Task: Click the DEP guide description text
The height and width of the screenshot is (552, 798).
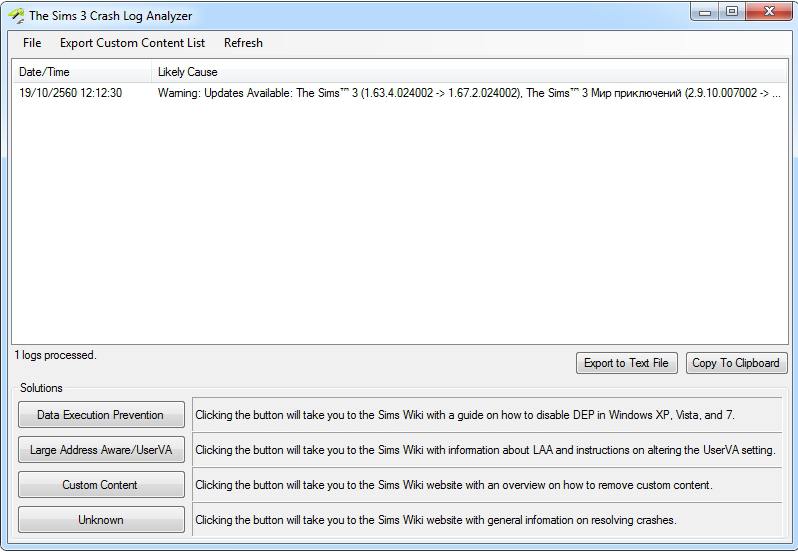Action: click(465, 415)
